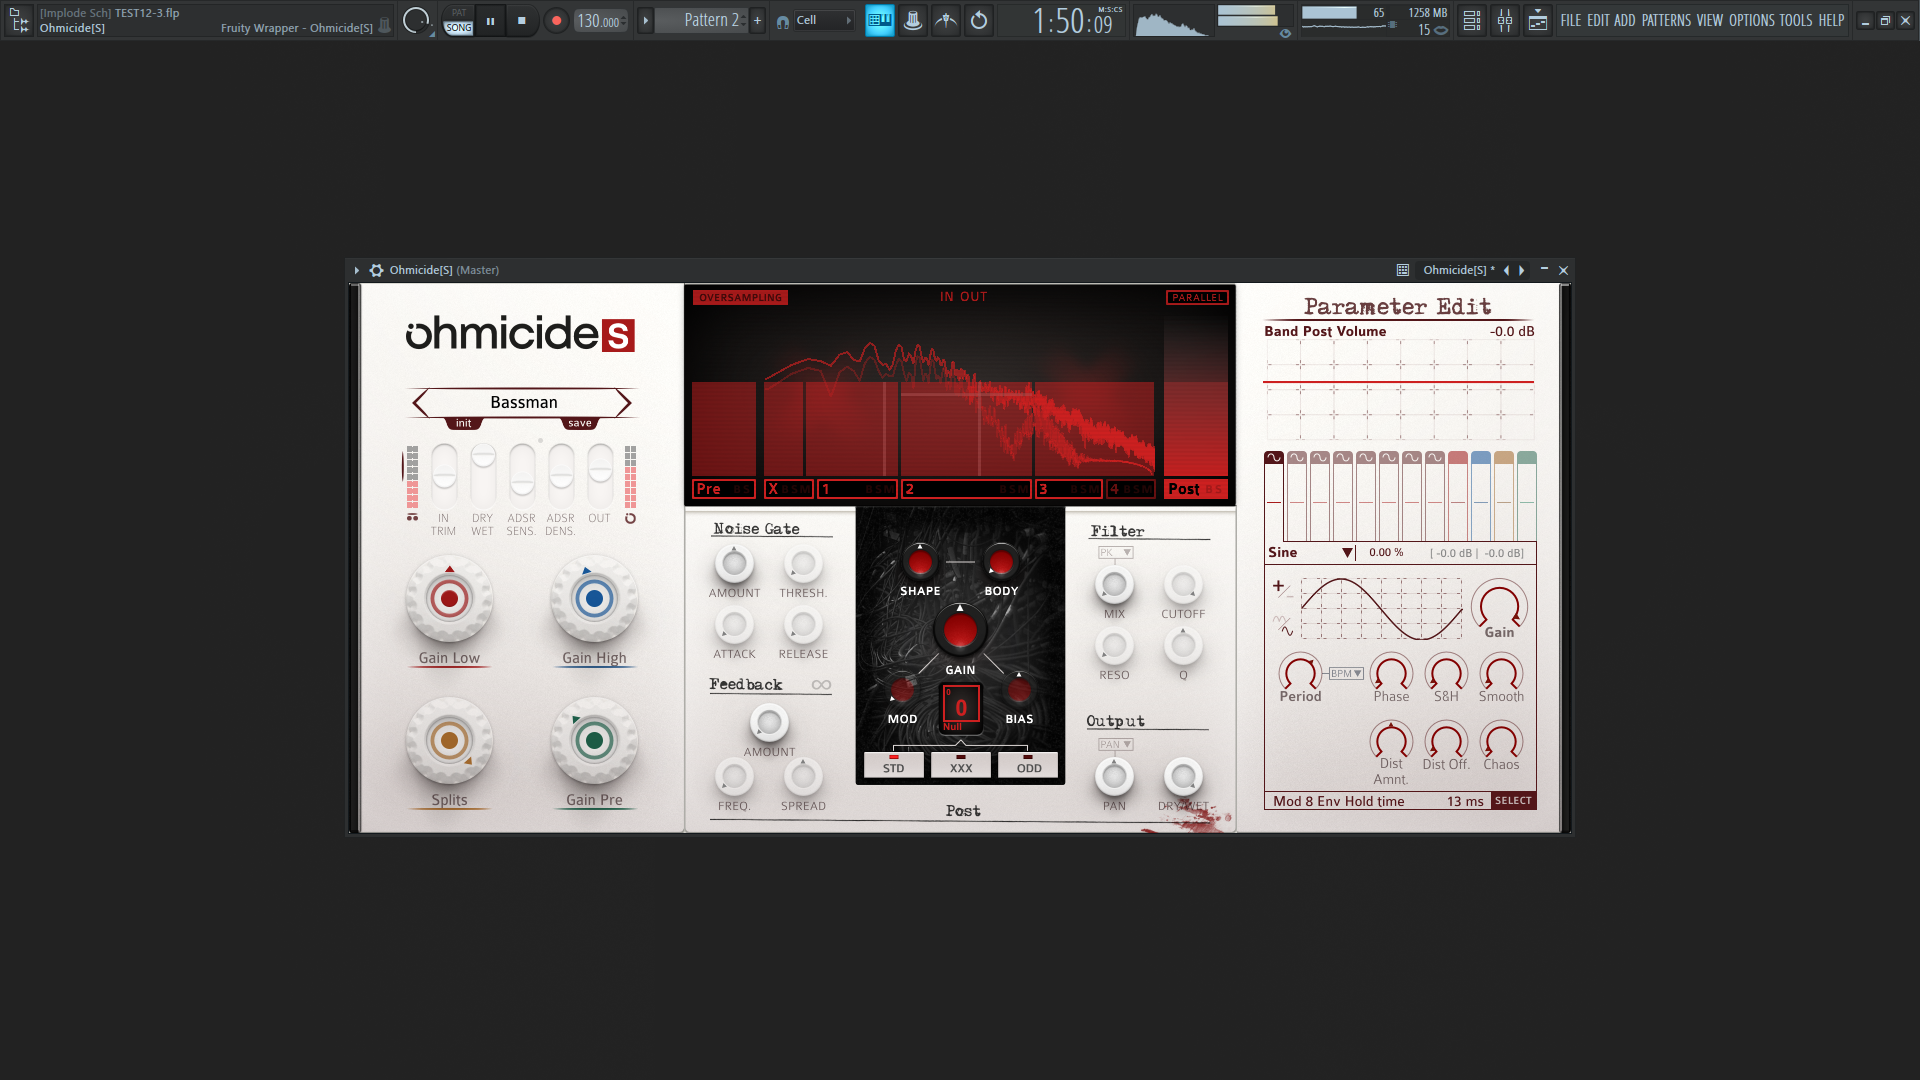Expand the Ohmicide wrapper menu arrow
1920x1080 pixels.
pyautogui.click(x=356, y=270)
